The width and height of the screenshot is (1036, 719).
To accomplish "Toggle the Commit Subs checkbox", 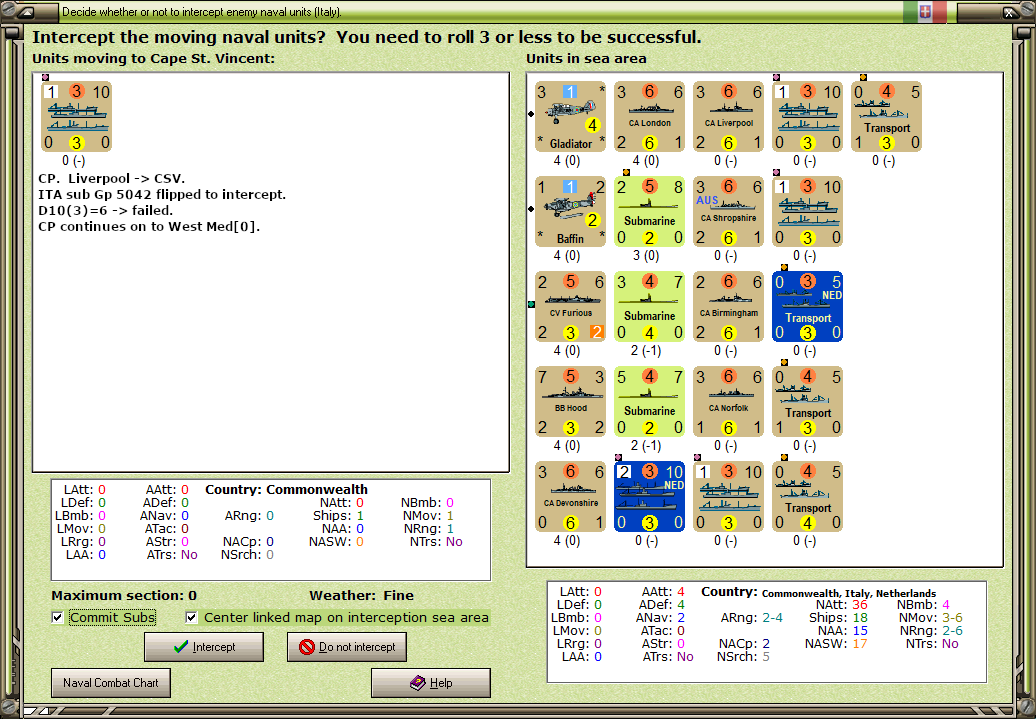I will (x=57, y=617).
